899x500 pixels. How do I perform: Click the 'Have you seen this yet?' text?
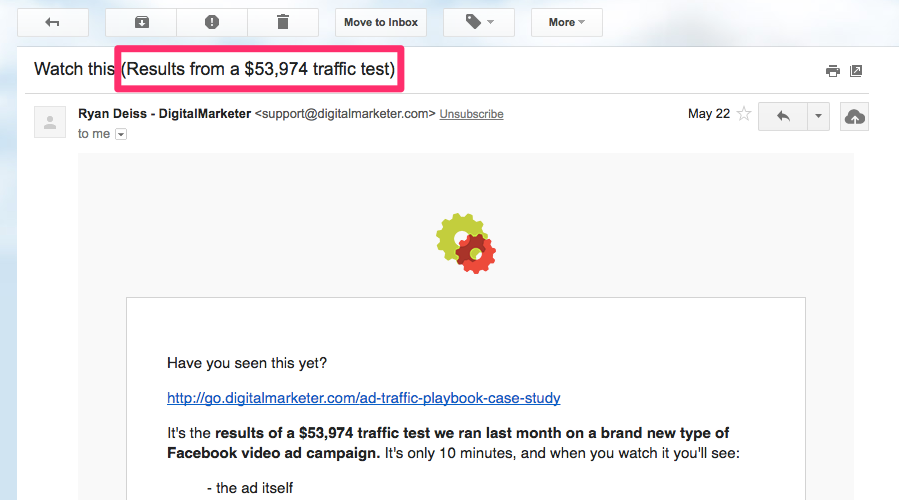tap(247, 363)
